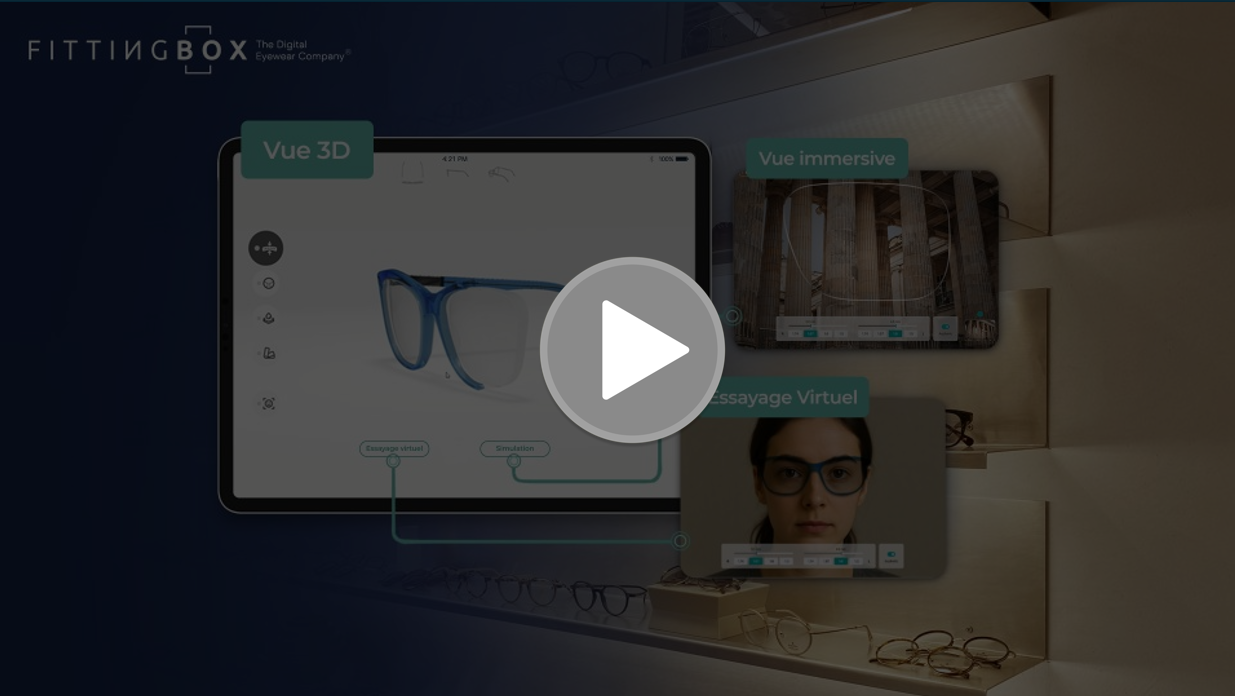The width and height of the screenshot is (1235, 696).
Task: Open the face icon in tablet sidebar
Action: [268, 284]
